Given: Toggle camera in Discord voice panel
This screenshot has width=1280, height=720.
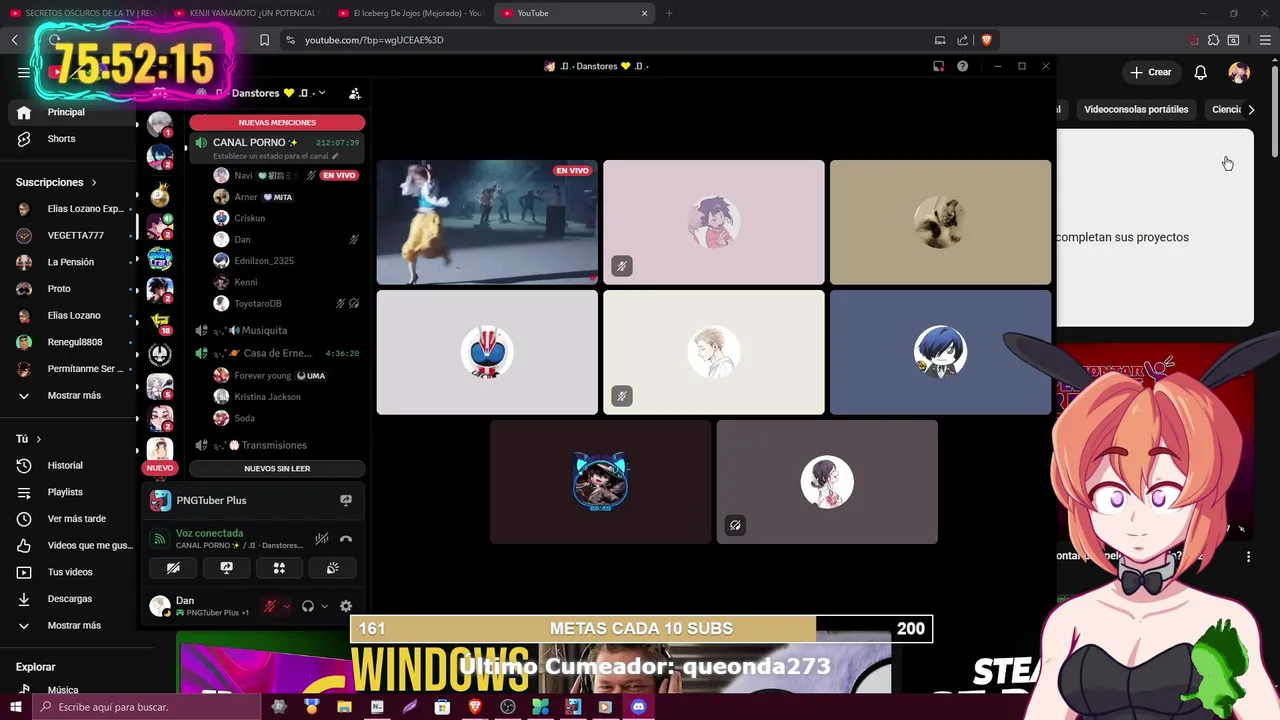Looking at the screenshot, I should (x=173, y=568).
